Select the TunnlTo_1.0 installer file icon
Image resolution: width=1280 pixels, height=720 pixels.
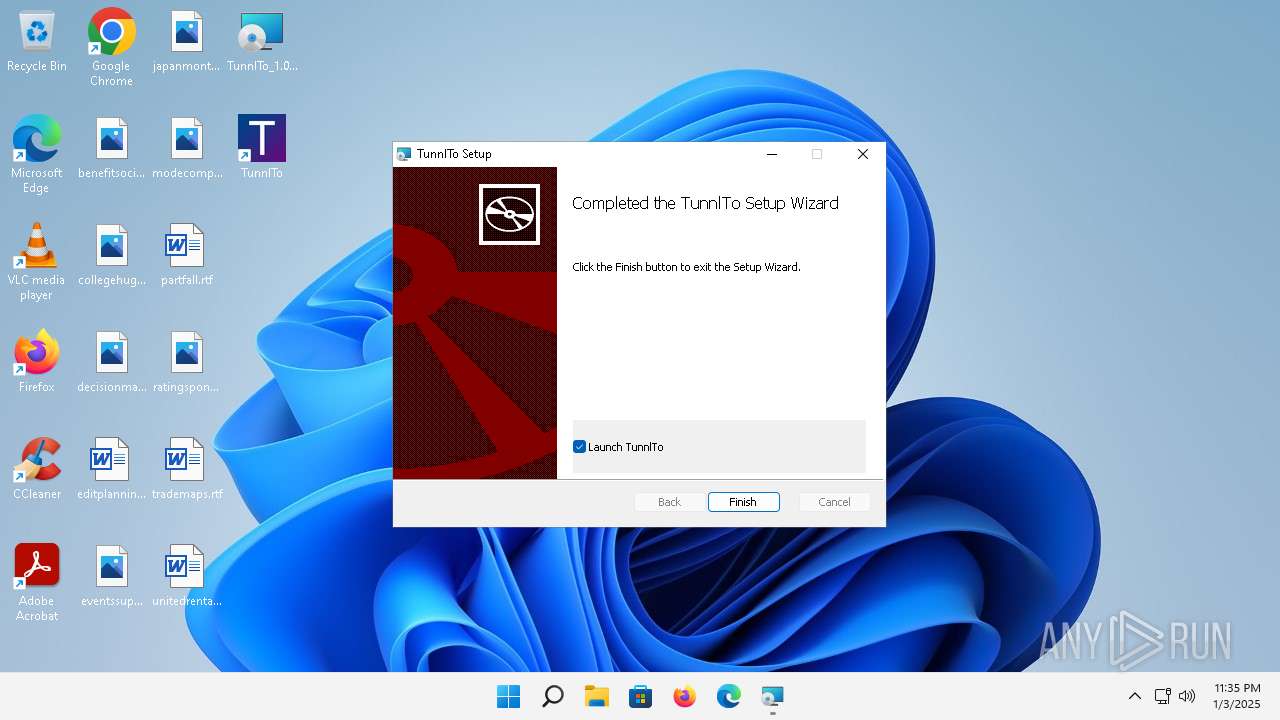coord(262,42)
